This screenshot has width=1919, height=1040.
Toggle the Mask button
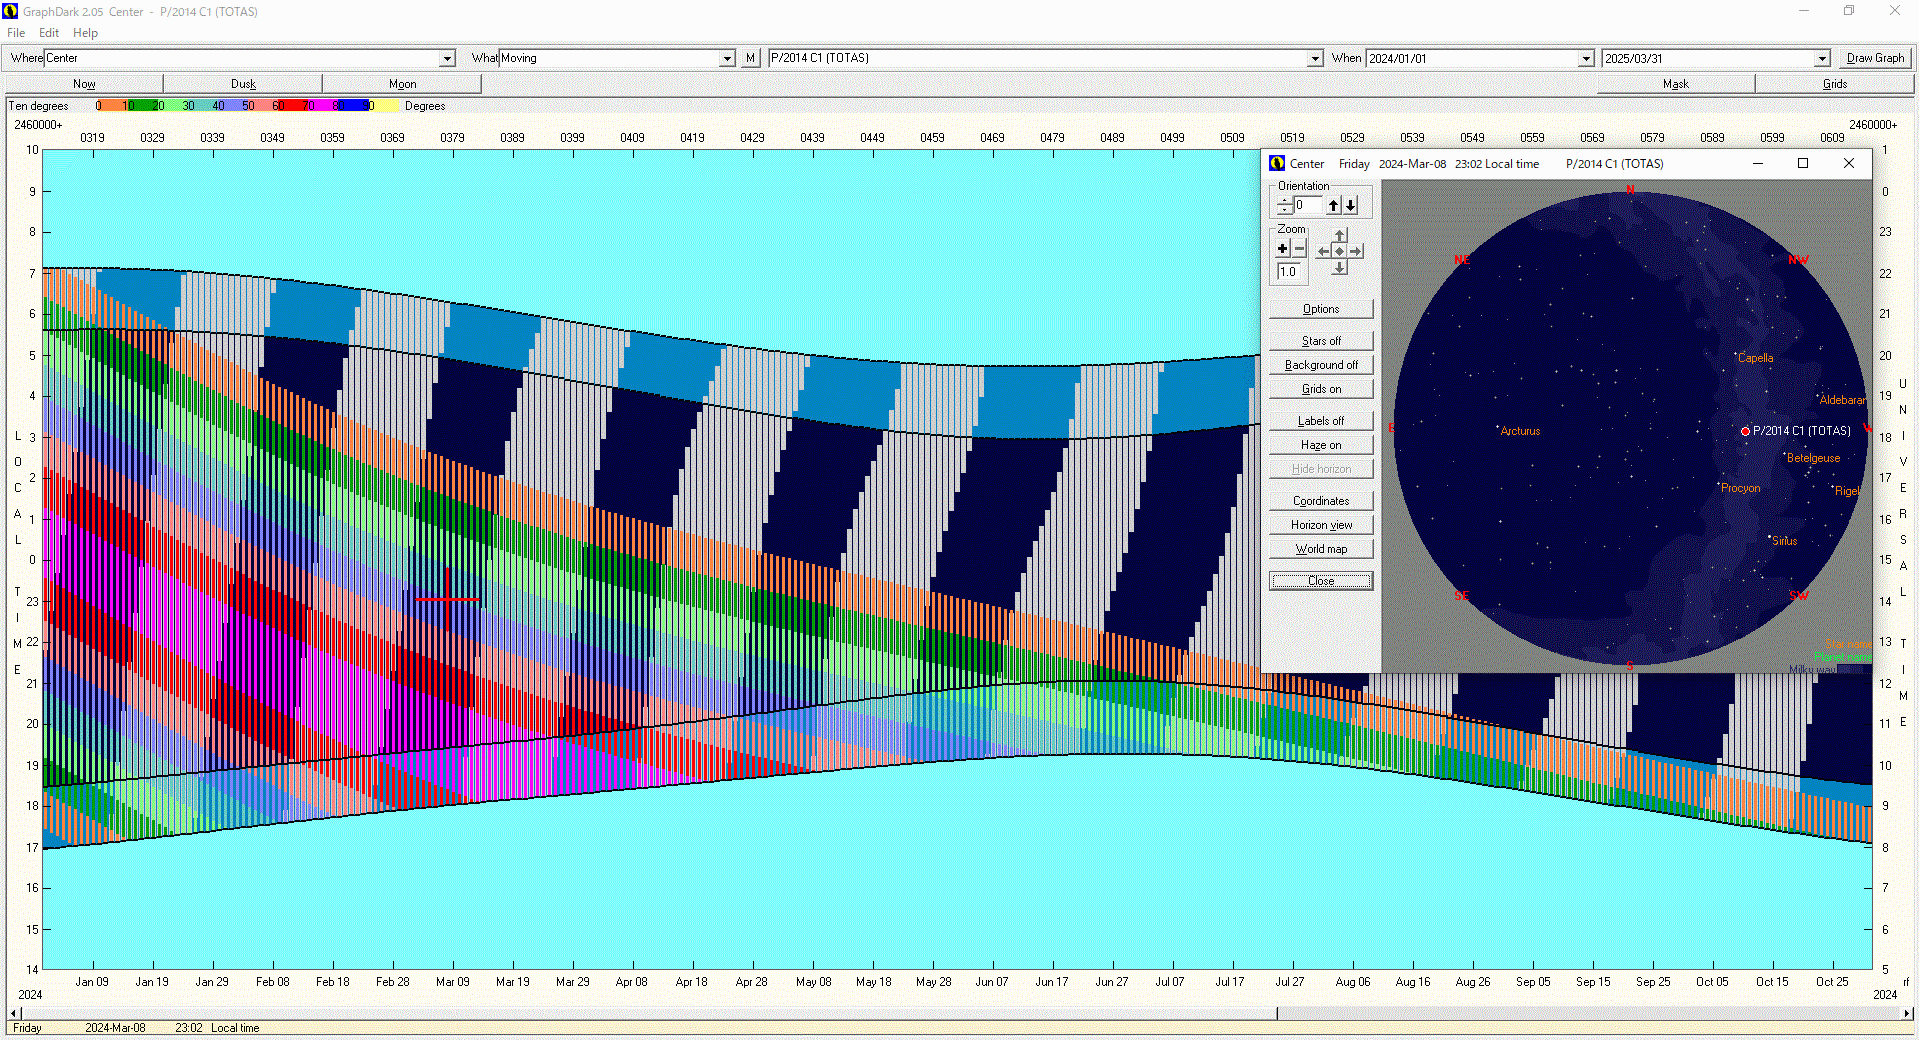[1676, 84]
